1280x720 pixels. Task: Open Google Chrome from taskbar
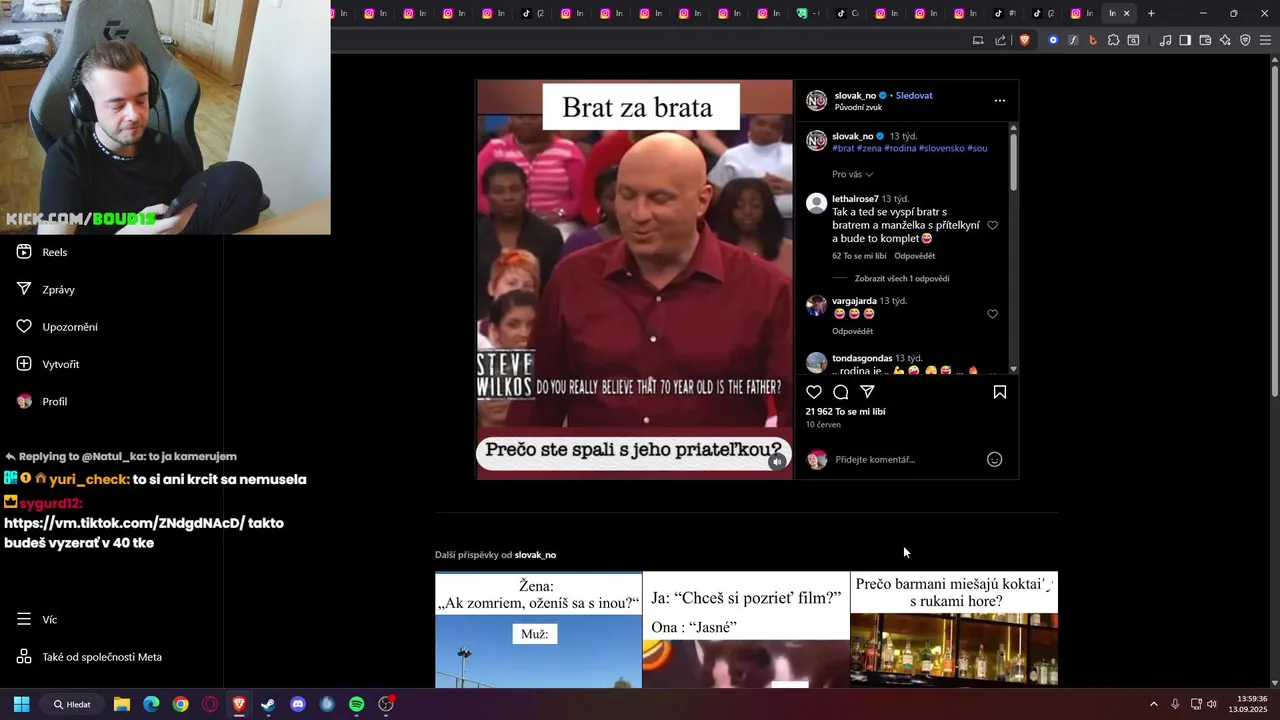click(x=180, y=704)
